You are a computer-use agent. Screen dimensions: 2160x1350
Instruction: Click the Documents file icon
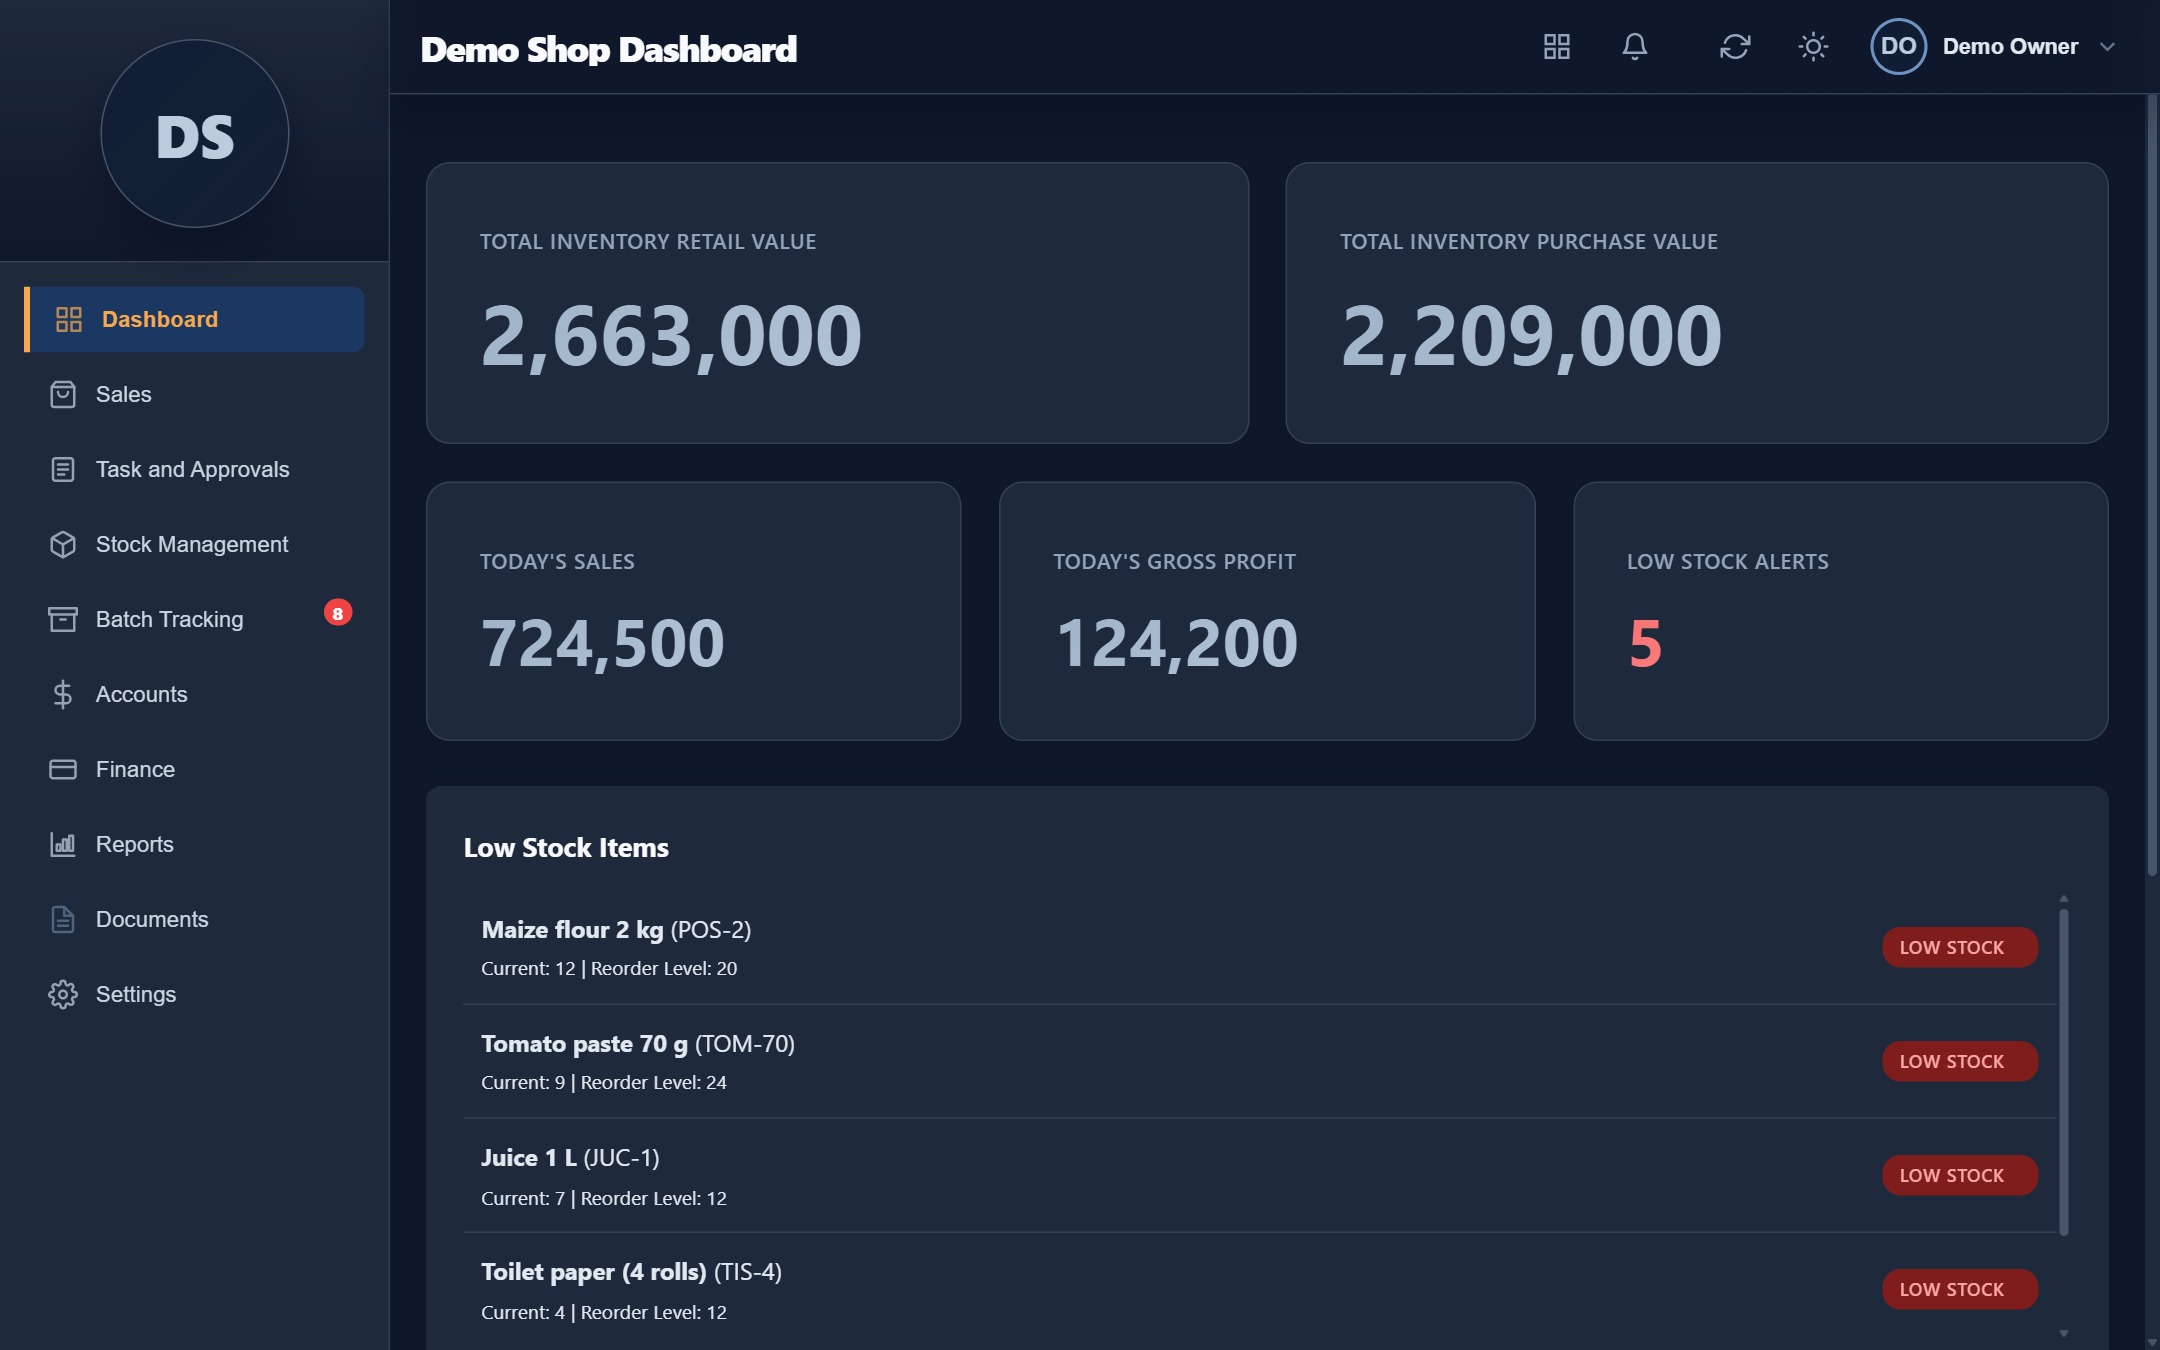point(63,920)
